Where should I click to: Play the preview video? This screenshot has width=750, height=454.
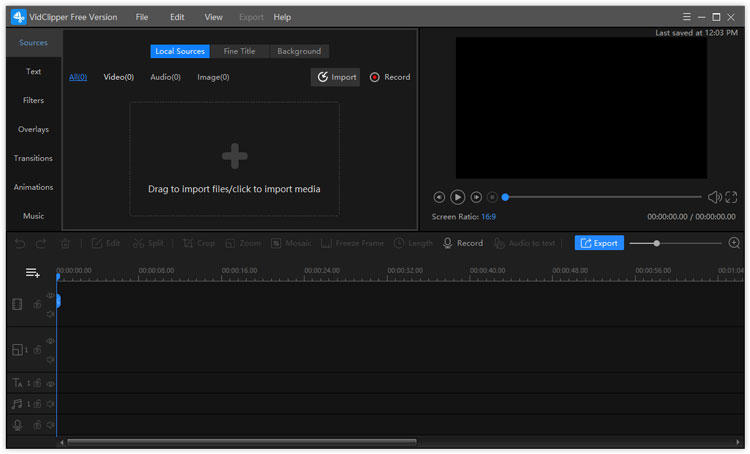[458, 197]
